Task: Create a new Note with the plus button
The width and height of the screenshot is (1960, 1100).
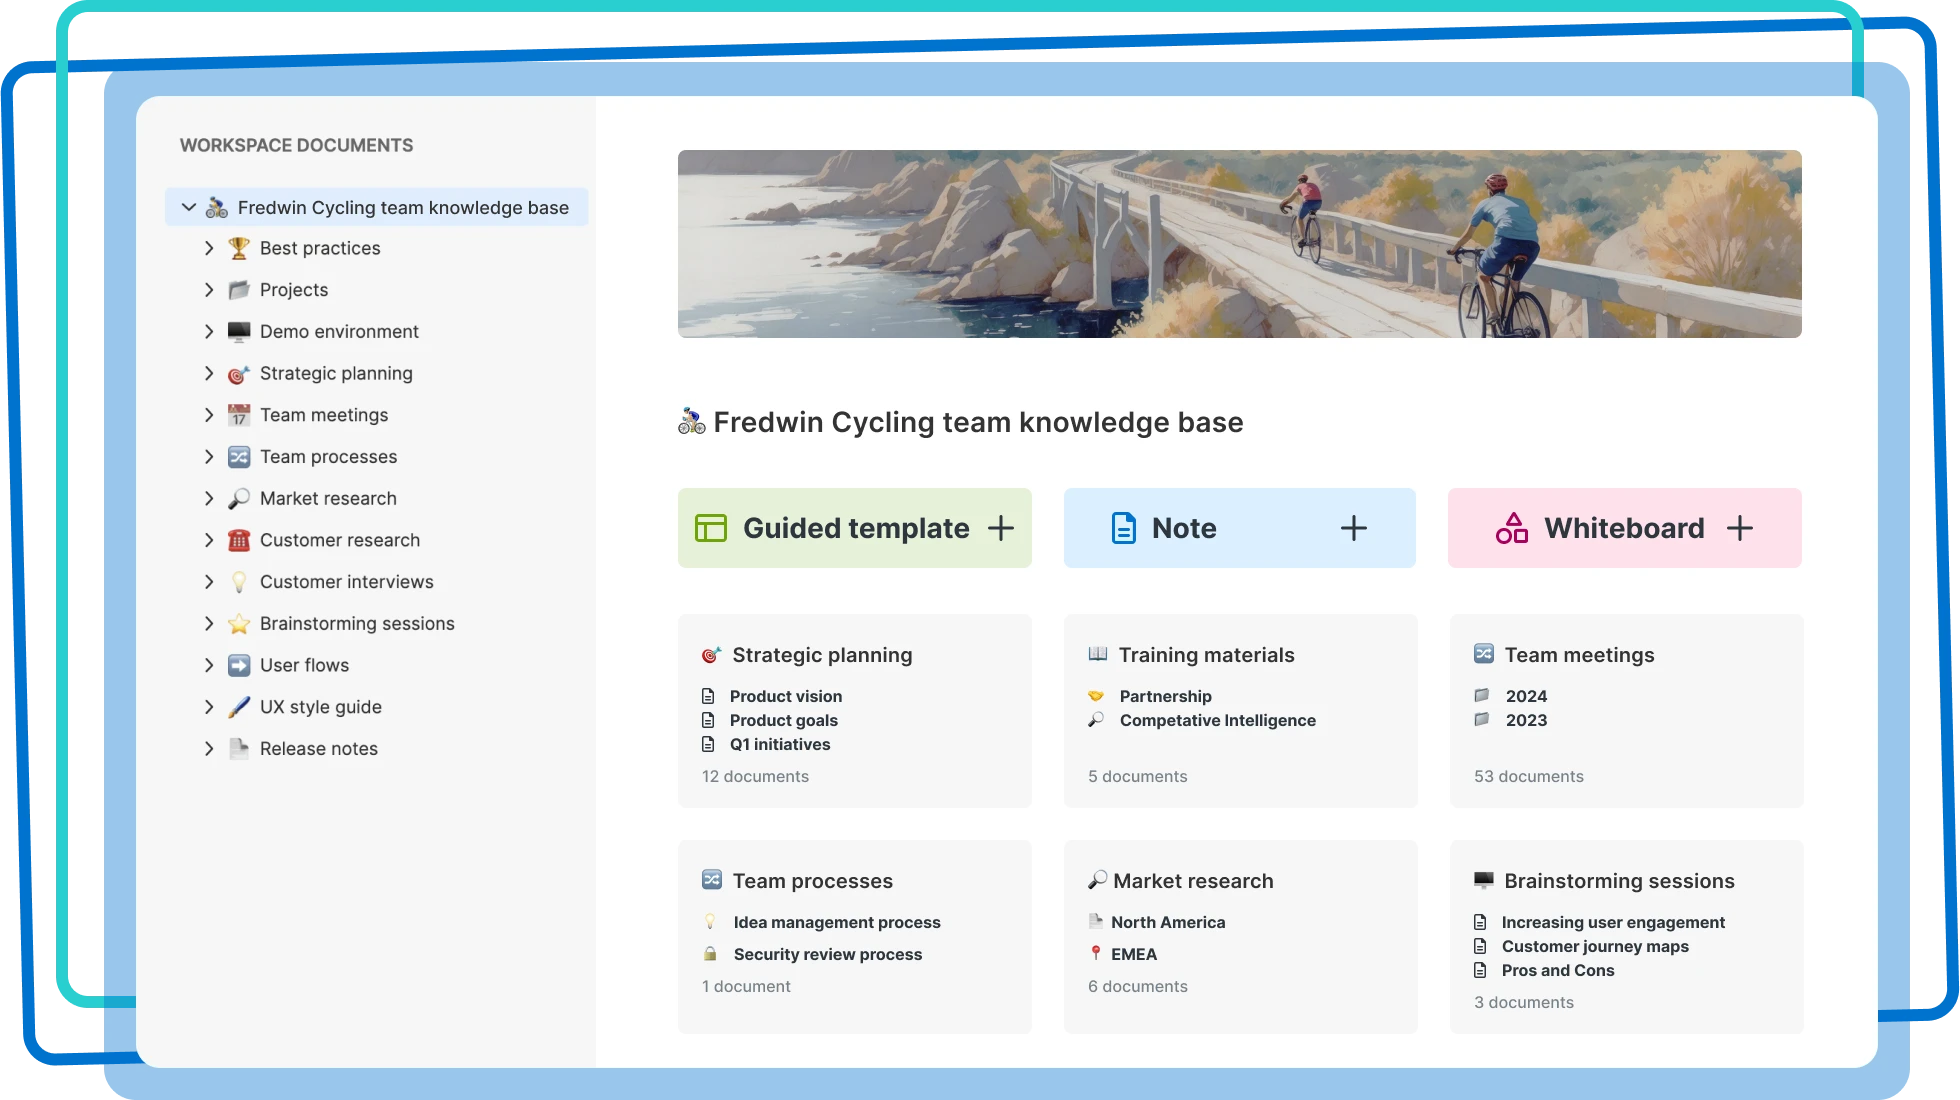Action: pyautogui.click(x=1354, y=528)
